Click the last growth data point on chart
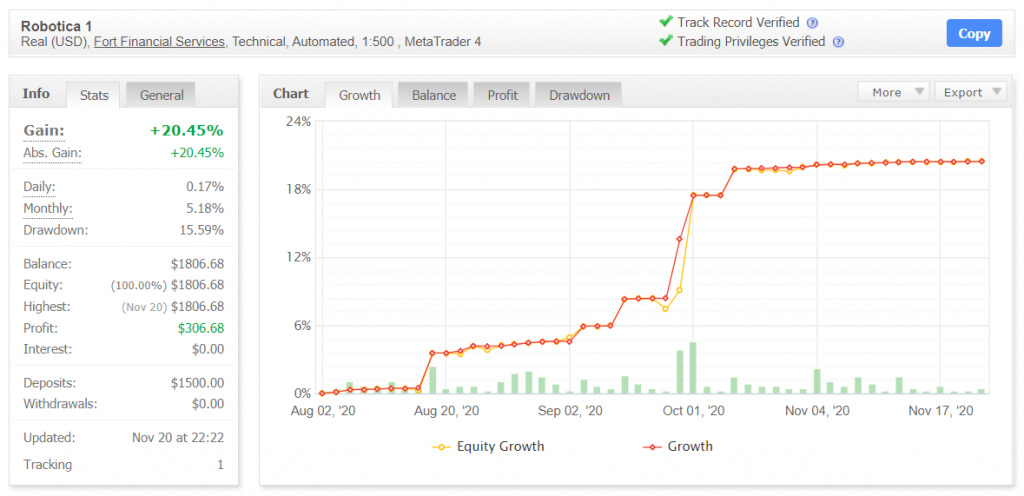This screenshot has width=1024, height=496. (981, 161)
